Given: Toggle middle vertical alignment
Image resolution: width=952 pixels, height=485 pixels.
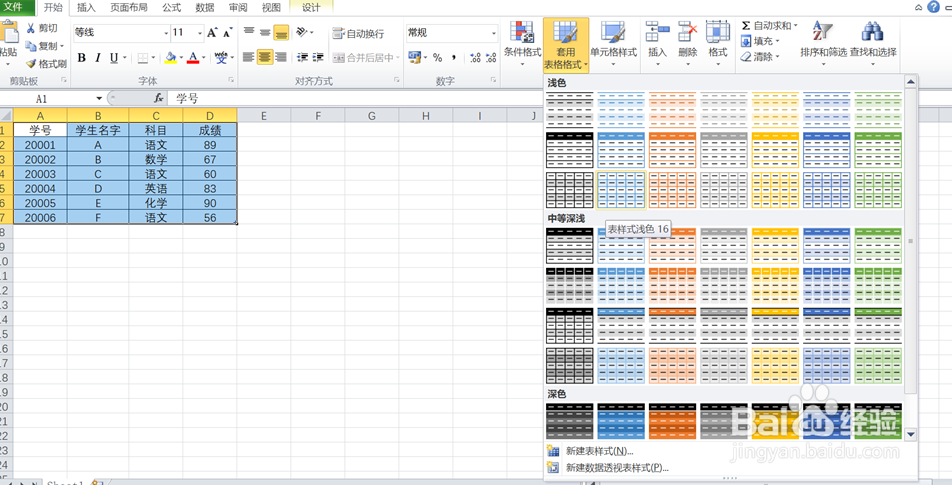Looking at the screenshot, I should [x=265, y=32].
